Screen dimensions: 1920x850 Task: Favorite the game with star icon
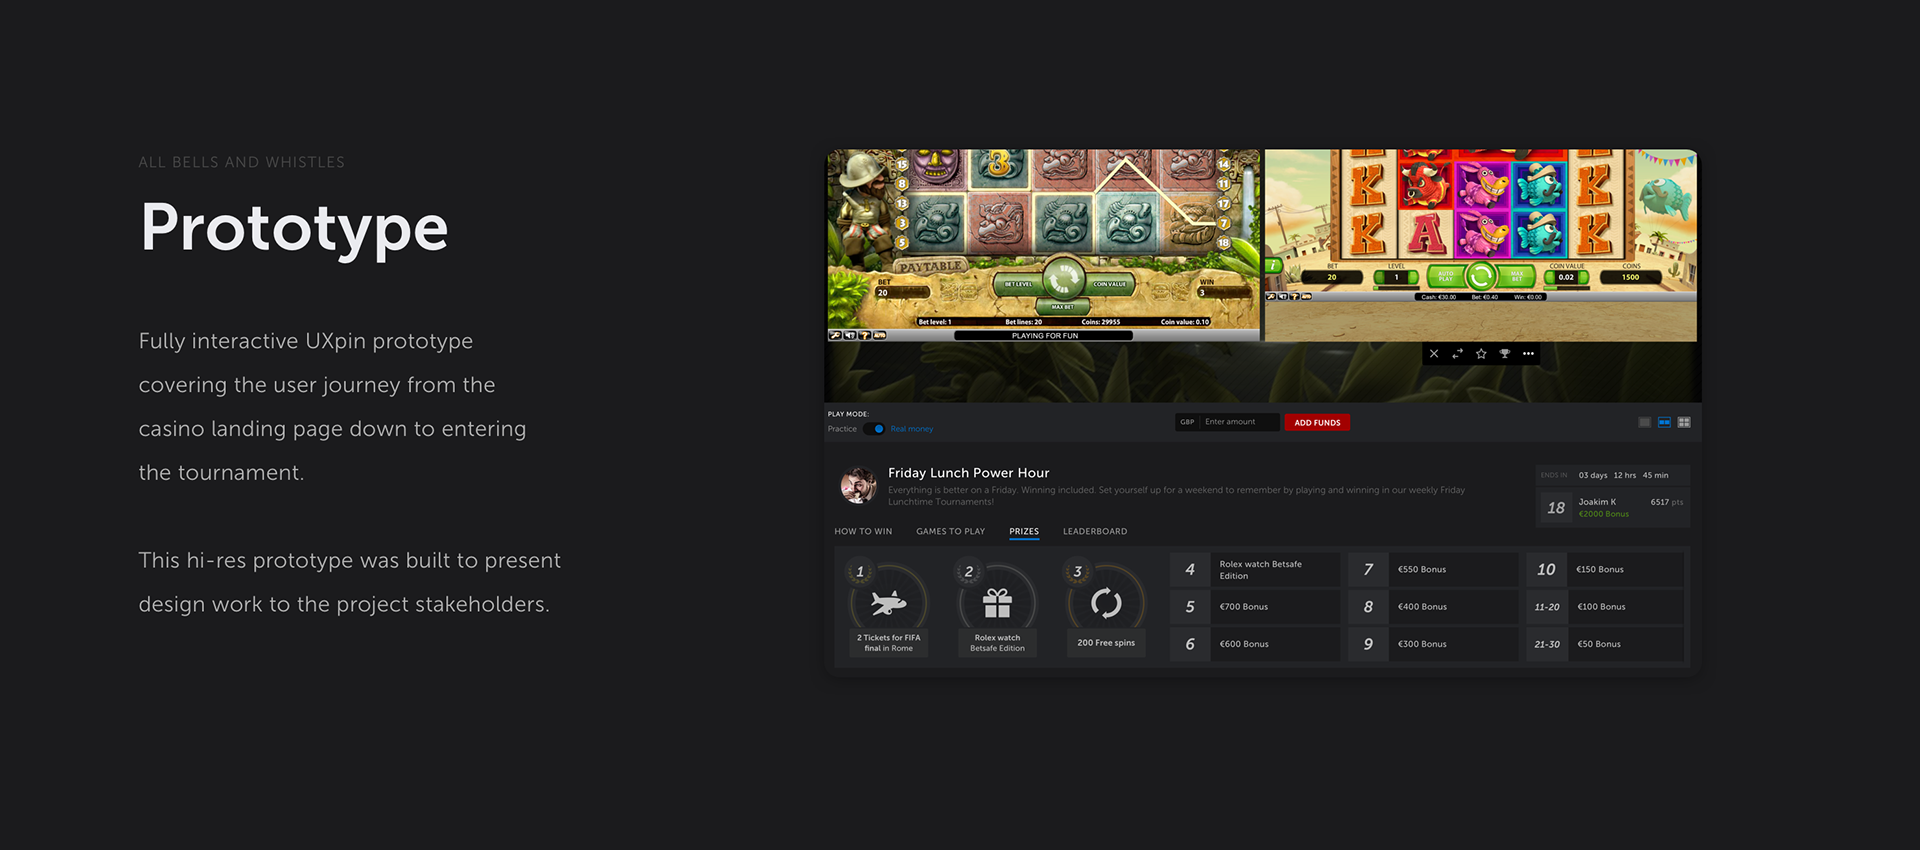tap(1481, 354)
